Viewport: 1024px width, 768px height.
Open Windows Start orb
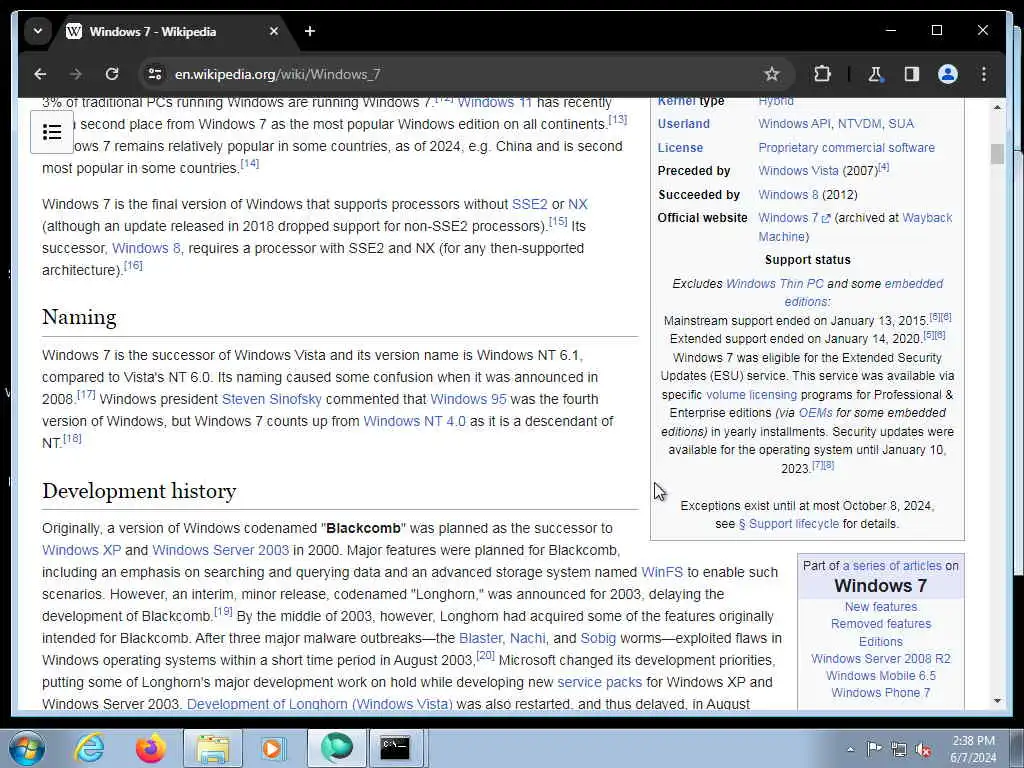(27, 748)
